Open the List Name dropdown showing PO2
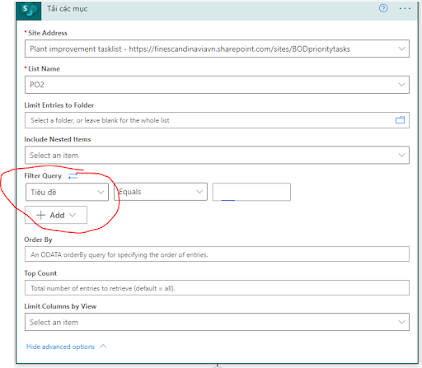Viewport: 422px width, 368px height. click(x=217, y=85)
